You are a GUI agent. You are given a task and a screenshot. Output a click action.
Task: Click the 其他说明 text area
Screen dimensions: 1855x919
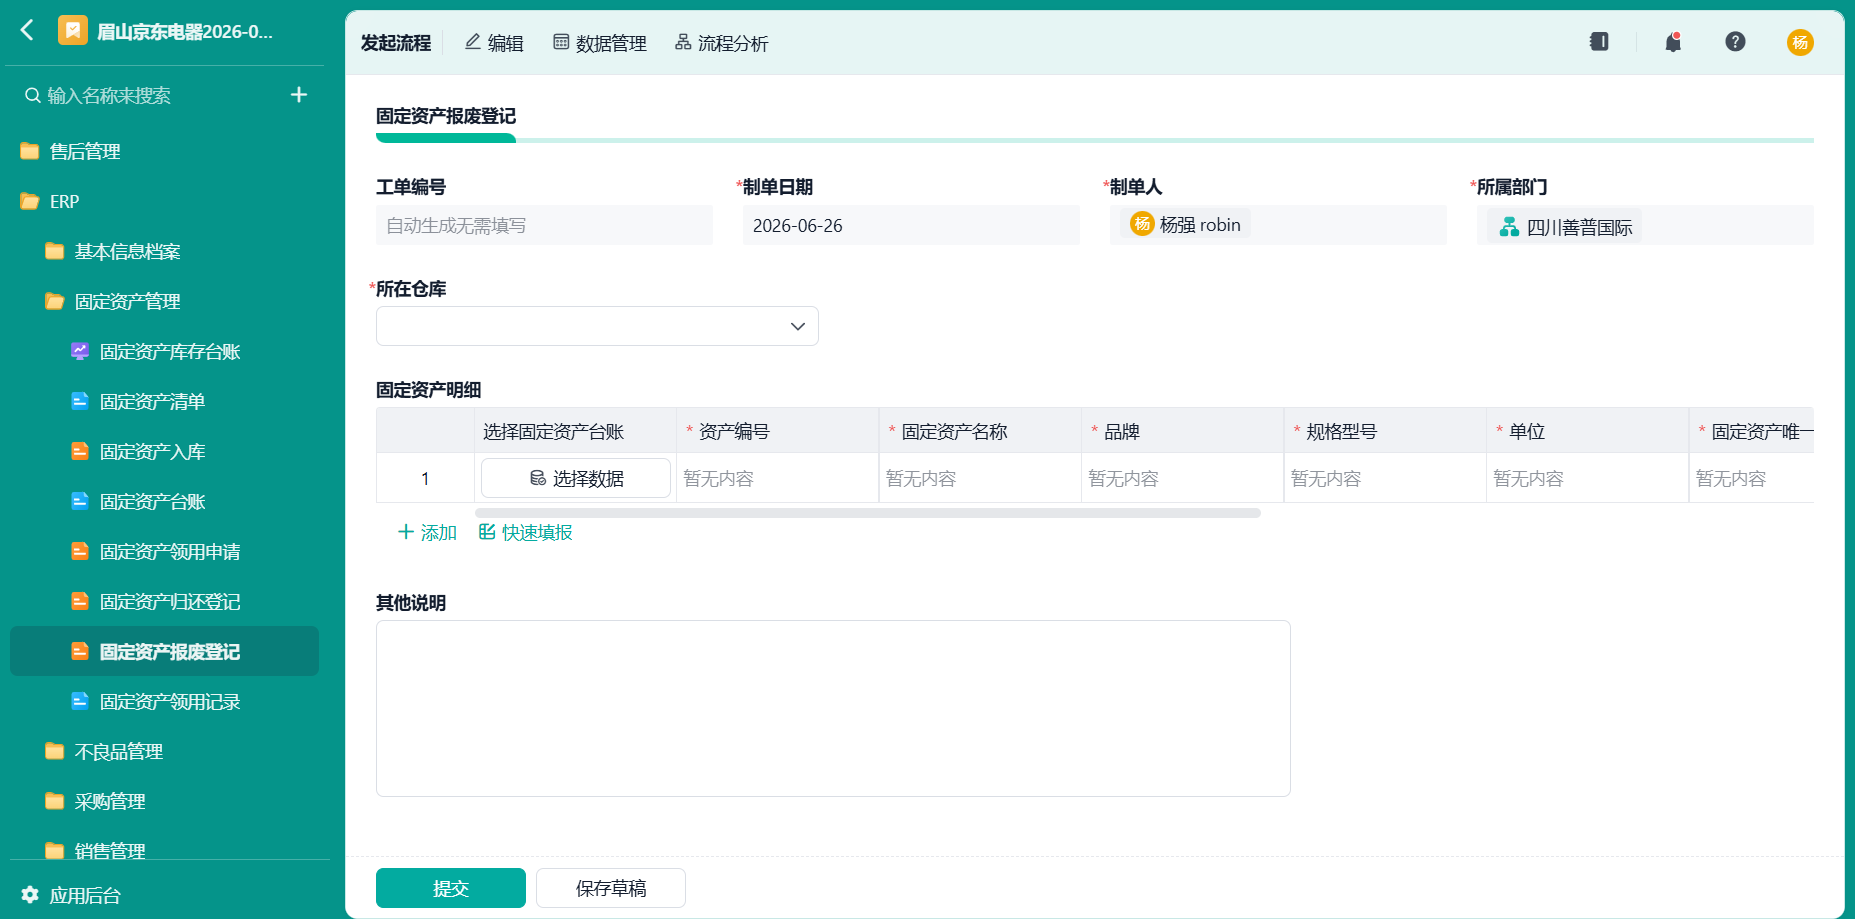[x=833, y=708]
